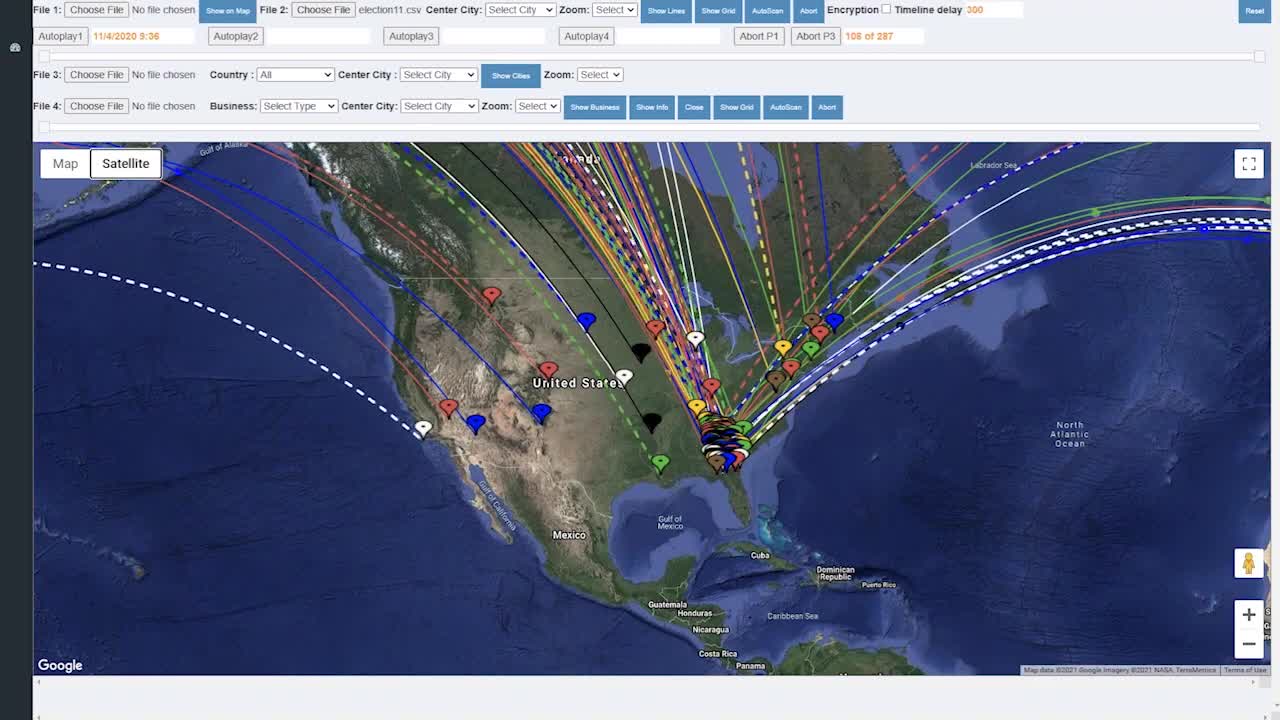Select the yellow marker near Arkansas
This screenshot has width=1280, height=720.
697,406
